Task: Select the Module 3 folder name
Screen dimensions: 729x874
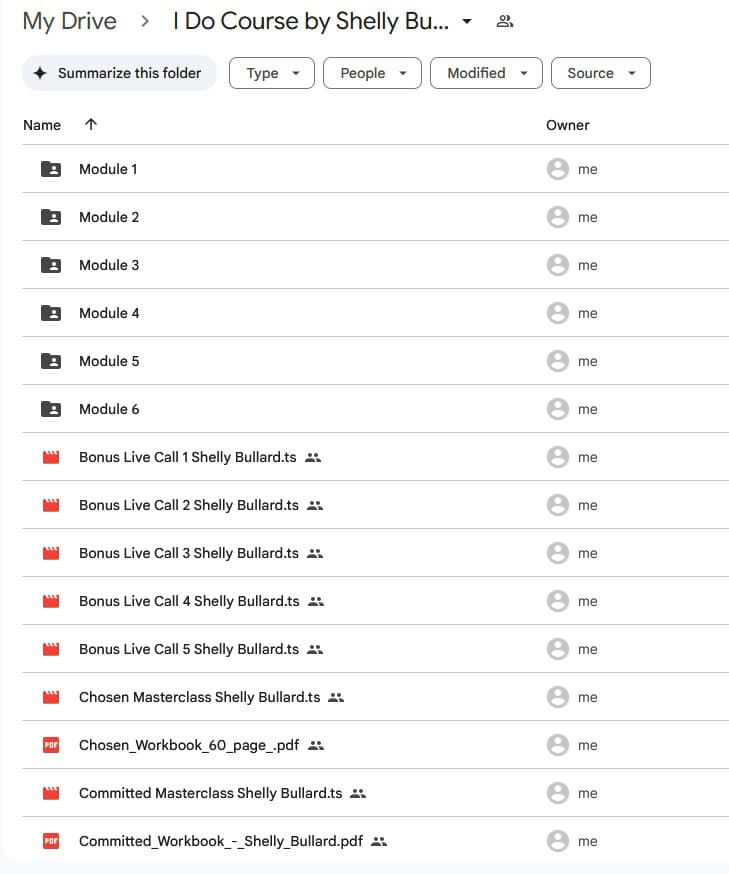Action: pyautogui.click(x=109, y=265)
